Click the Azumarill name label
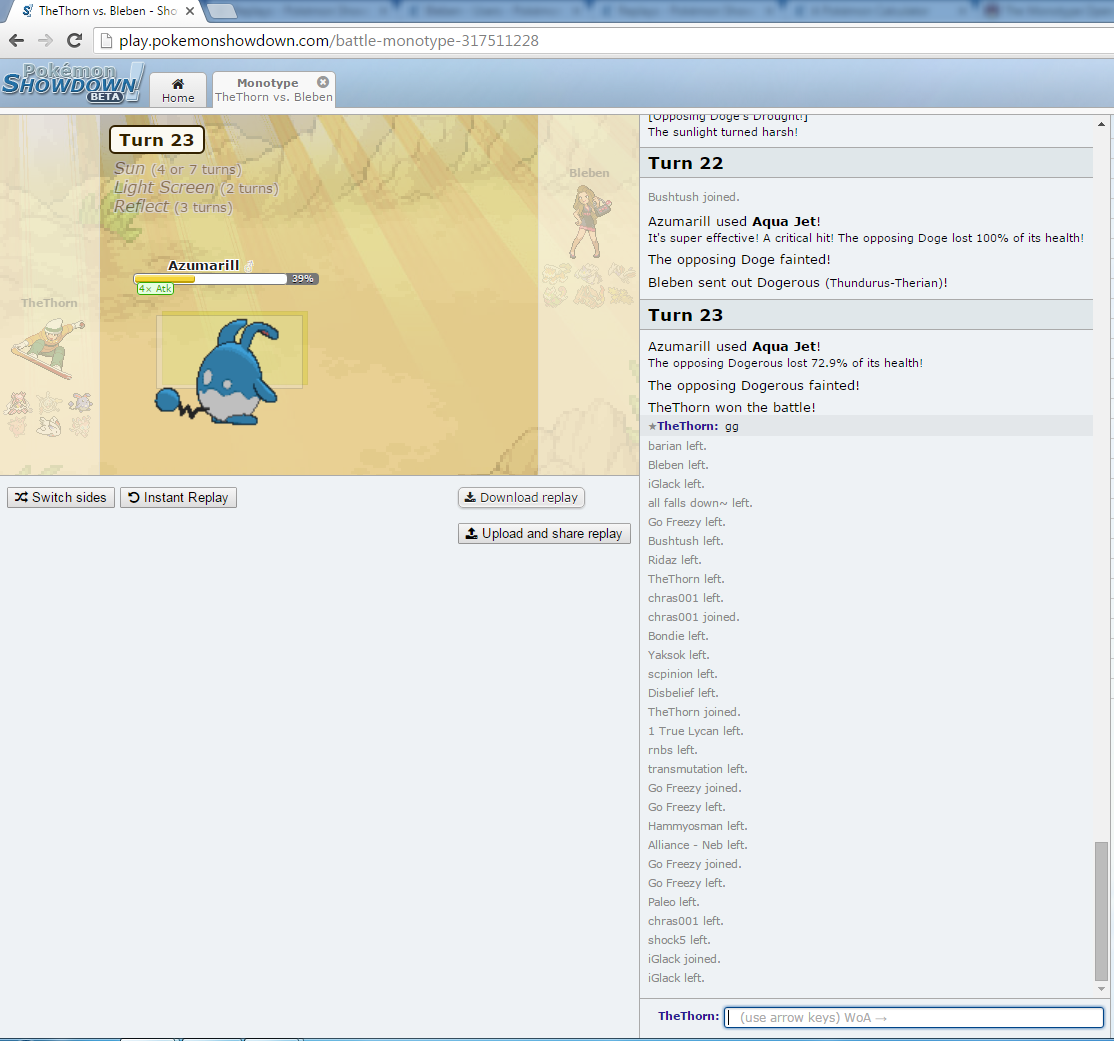 click(x=203, y=265)
